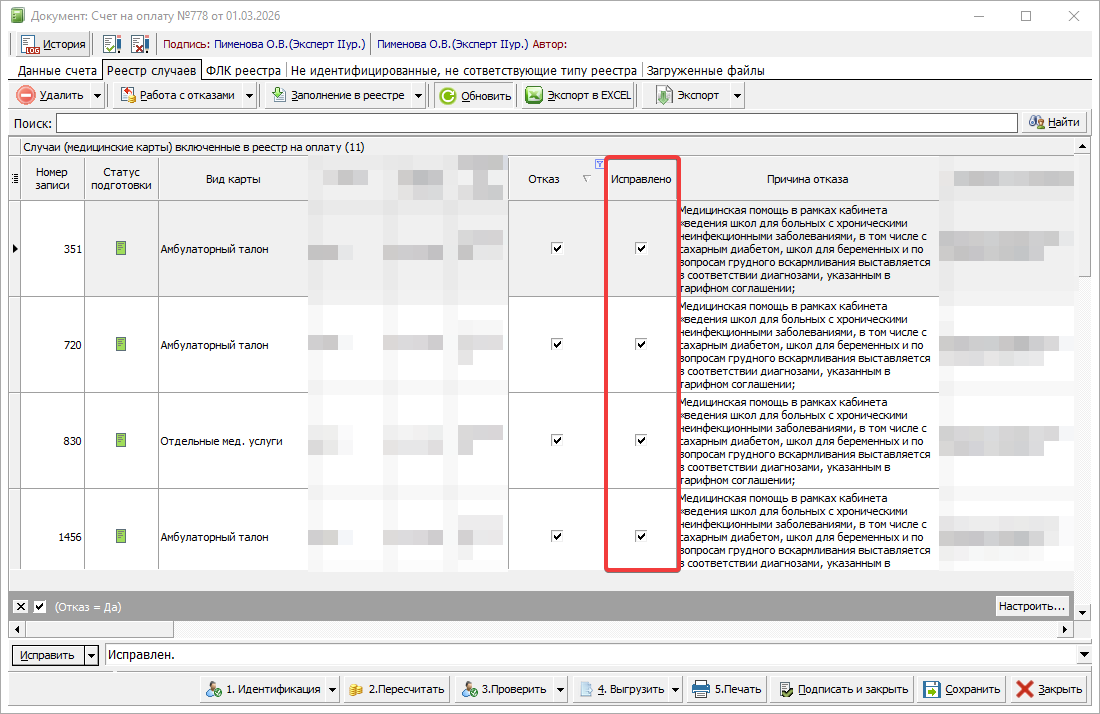Viewport: 1100px width, 714px height.
Task: Open the История log
Action: (53, 44)
